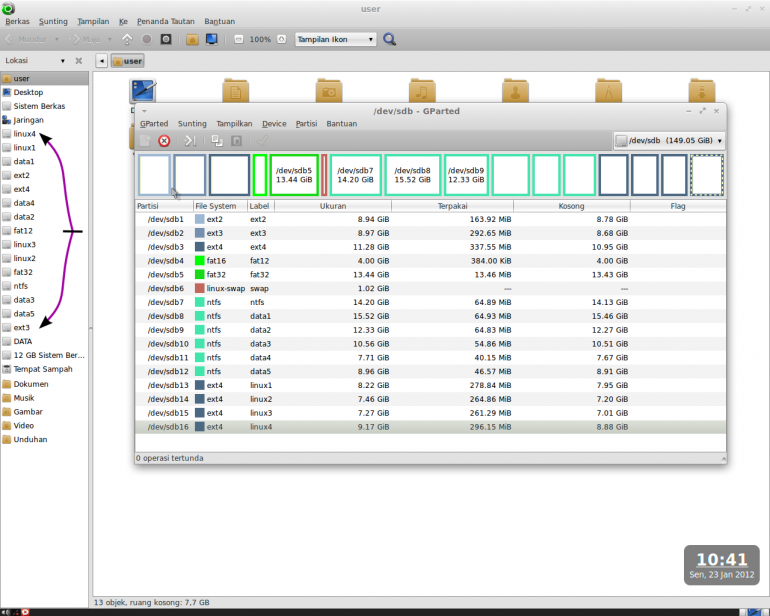Image resolution: width=770 pixels, height=616 pixels.
Task: Click the GParted resize/move icon
Action: point(190,141)
